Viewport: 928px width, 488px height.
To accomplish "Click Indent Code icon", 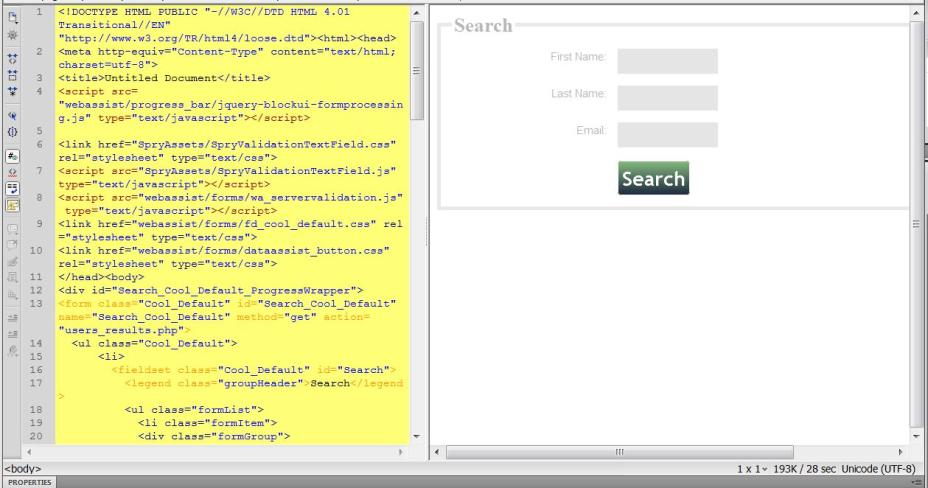I will 12,318.
